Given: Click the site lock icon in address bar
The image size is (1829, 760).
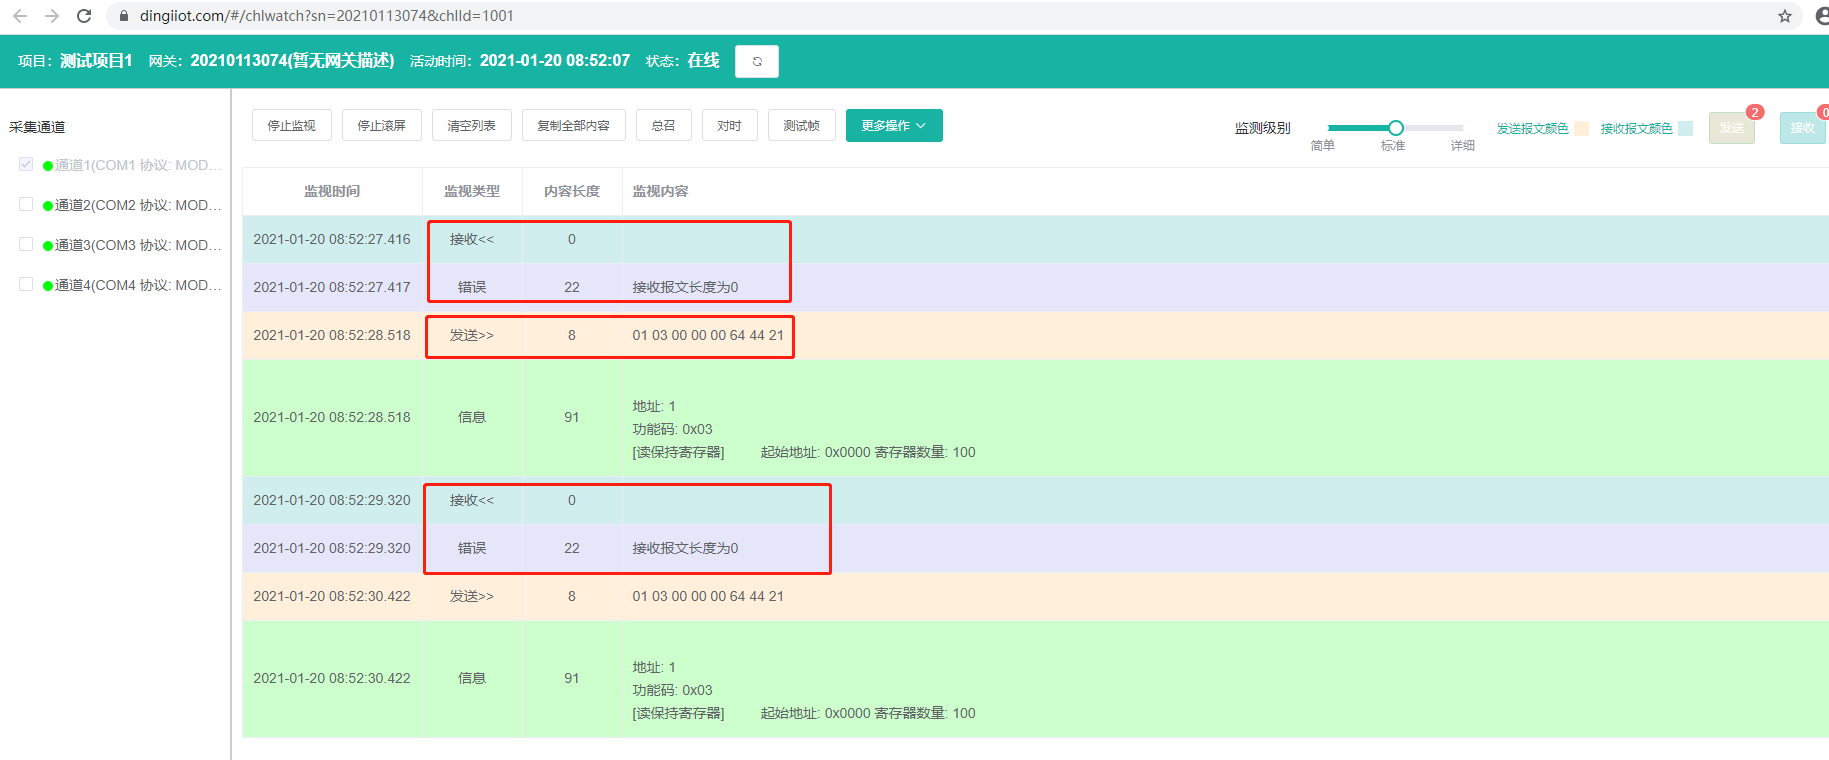Looking at the screenshot, I should click(x=124, y=16).
